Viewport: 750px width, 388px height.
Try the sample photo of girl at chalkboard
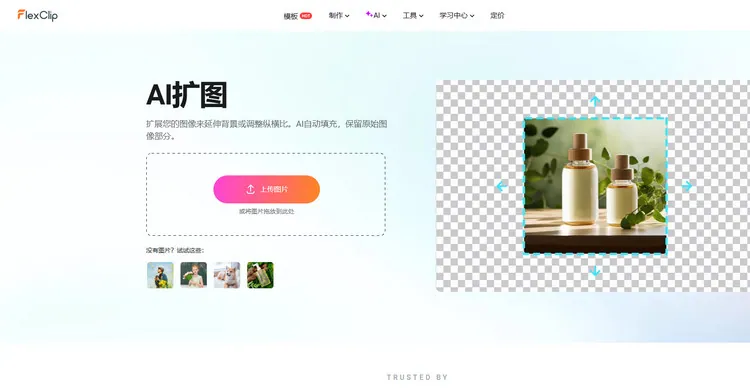(194, 275)
